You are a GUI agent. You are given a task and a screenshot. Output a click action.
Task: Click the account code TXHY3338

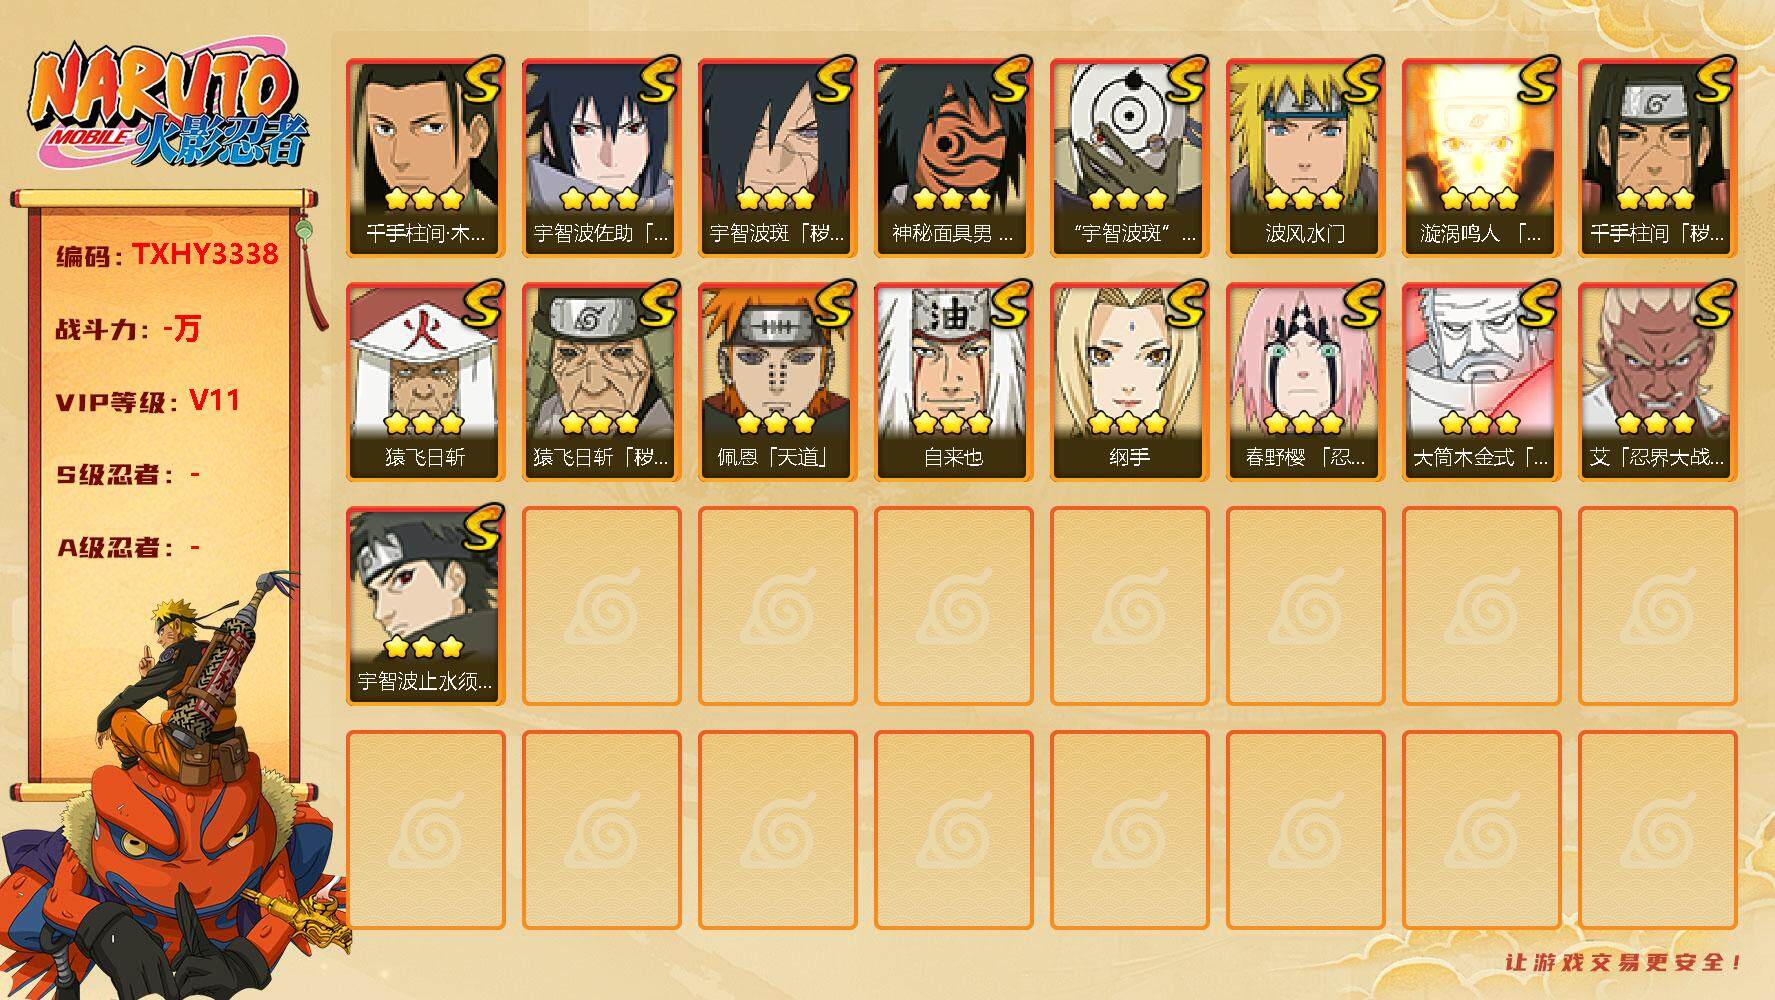[x=205, y=254]
